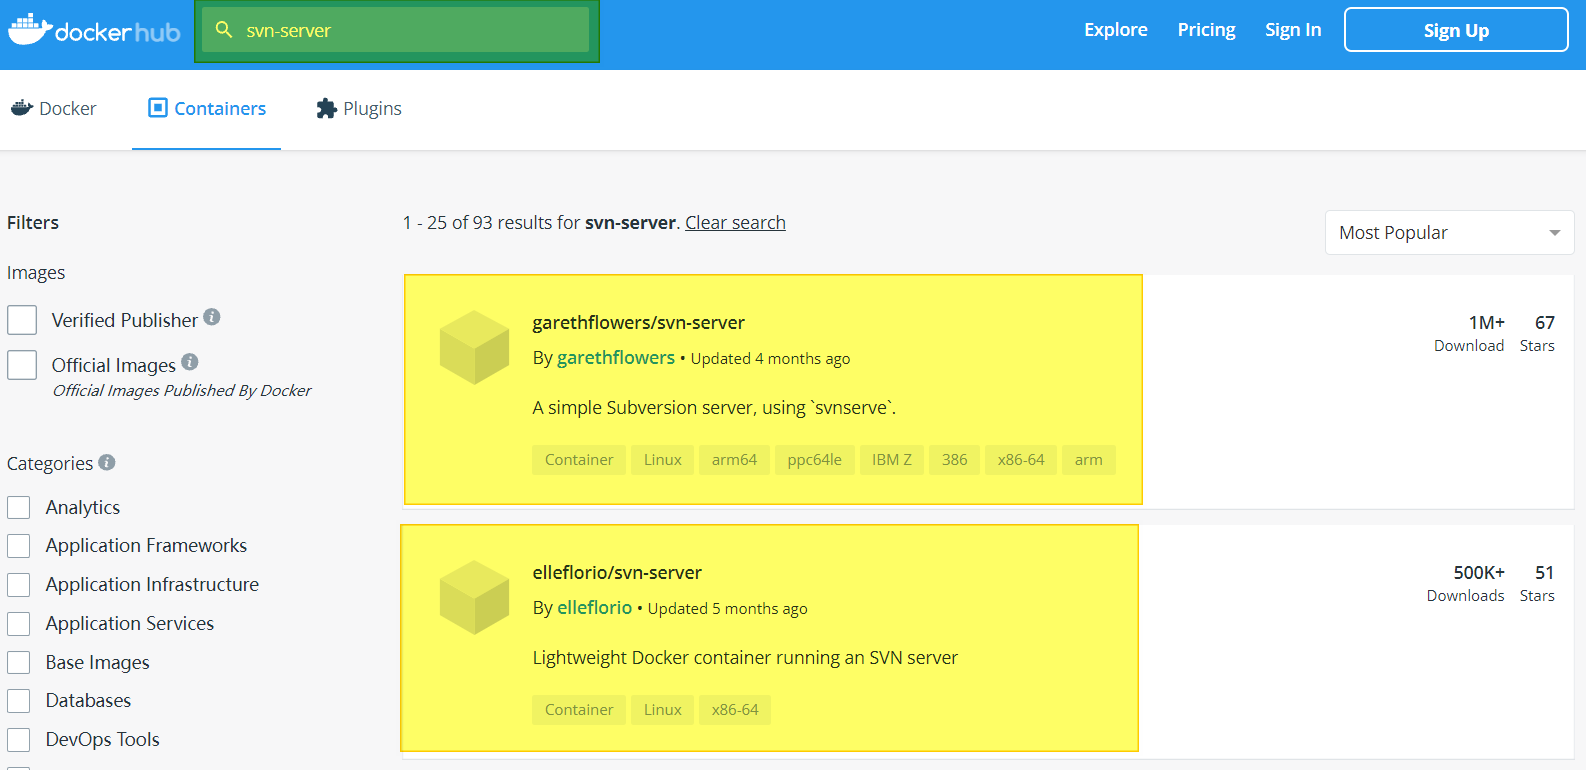
Task: Open the elleflorio publisher profile link
Action: 595,608
